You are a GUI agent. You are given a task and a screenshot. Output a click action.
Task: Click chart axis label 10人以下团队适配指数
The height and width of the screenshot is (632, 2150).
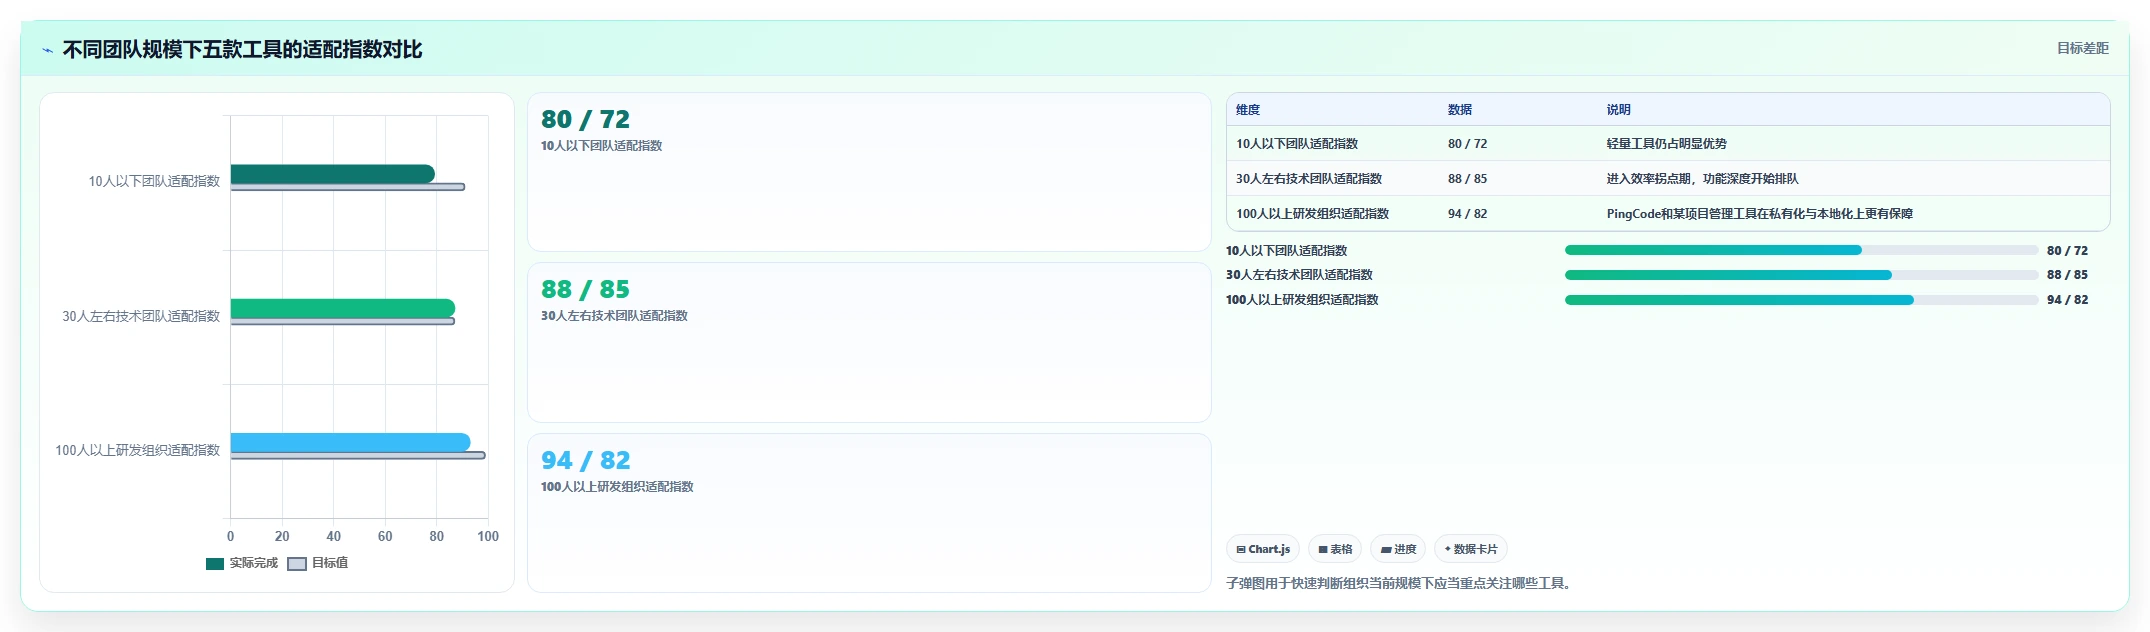coord(154,181)
